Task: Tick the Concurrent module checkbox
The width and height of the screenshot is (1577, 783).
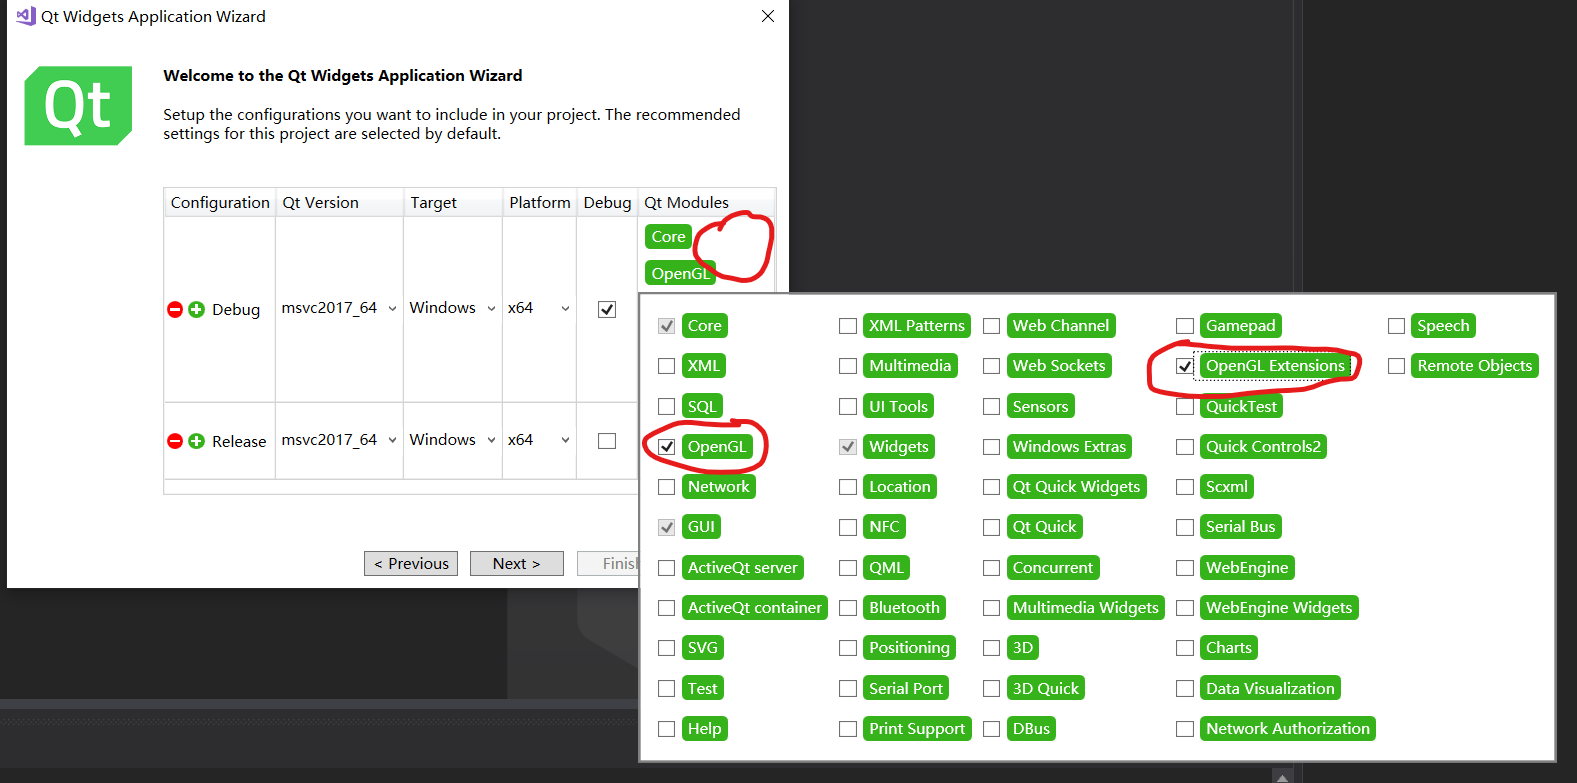Action: coord(992,568)
